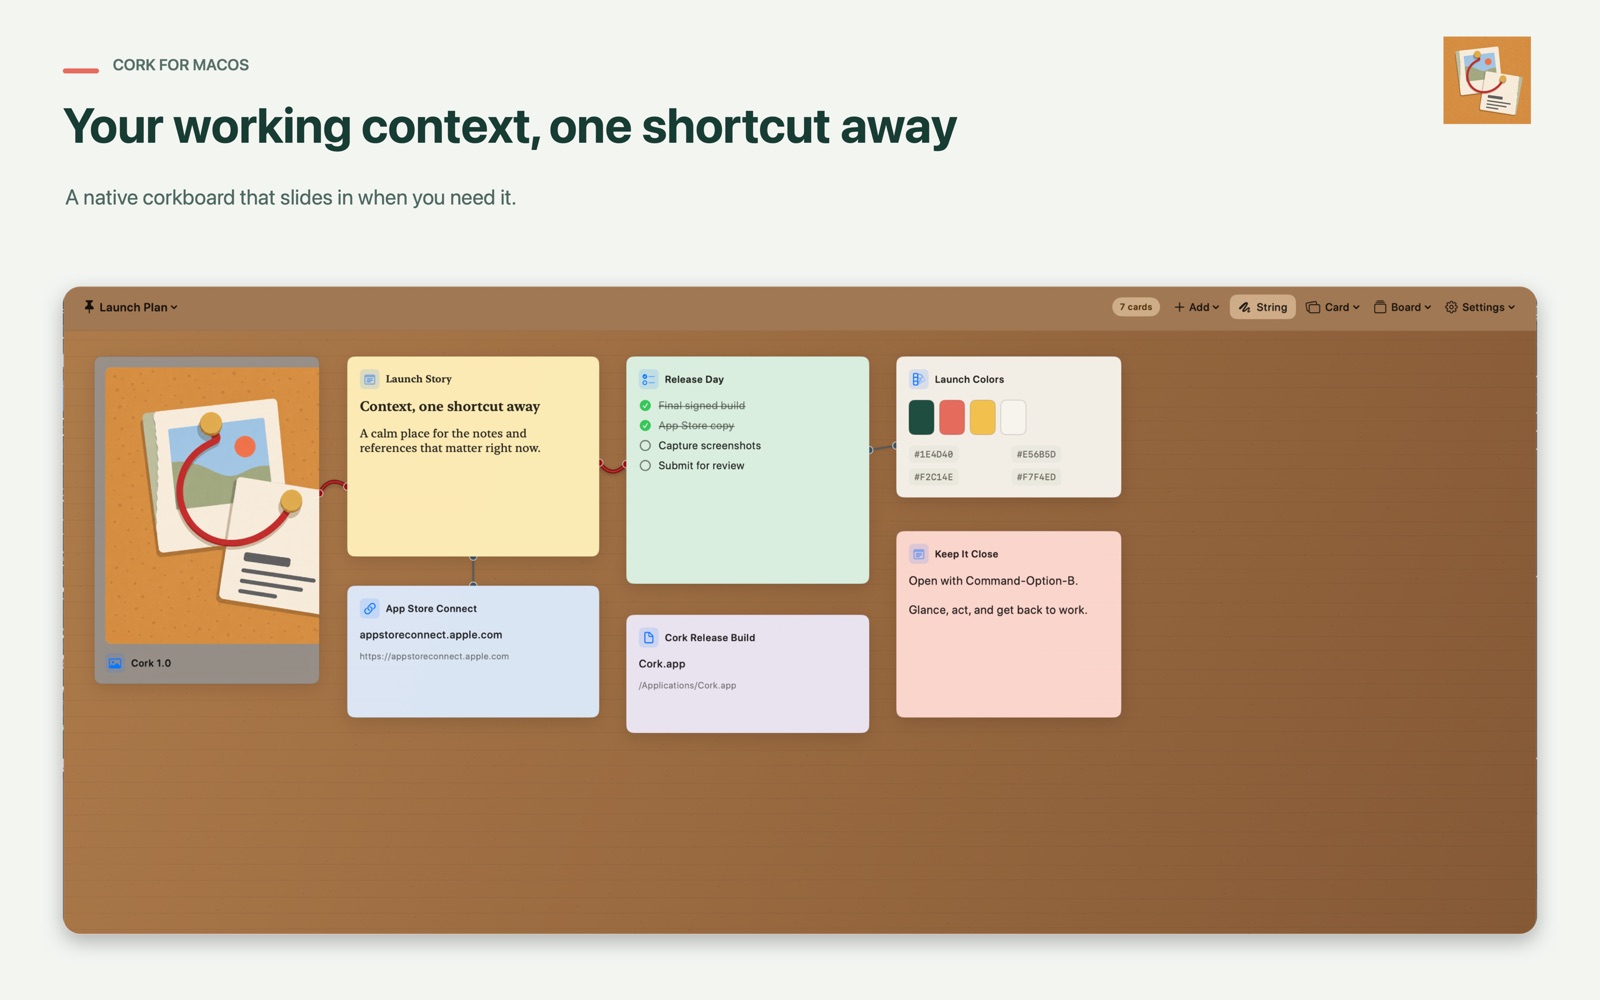Image resolution: width=1600 pixels, height=1000 pixels.
Task: Check the Capture screenshots item
Action: coord(645,445)
